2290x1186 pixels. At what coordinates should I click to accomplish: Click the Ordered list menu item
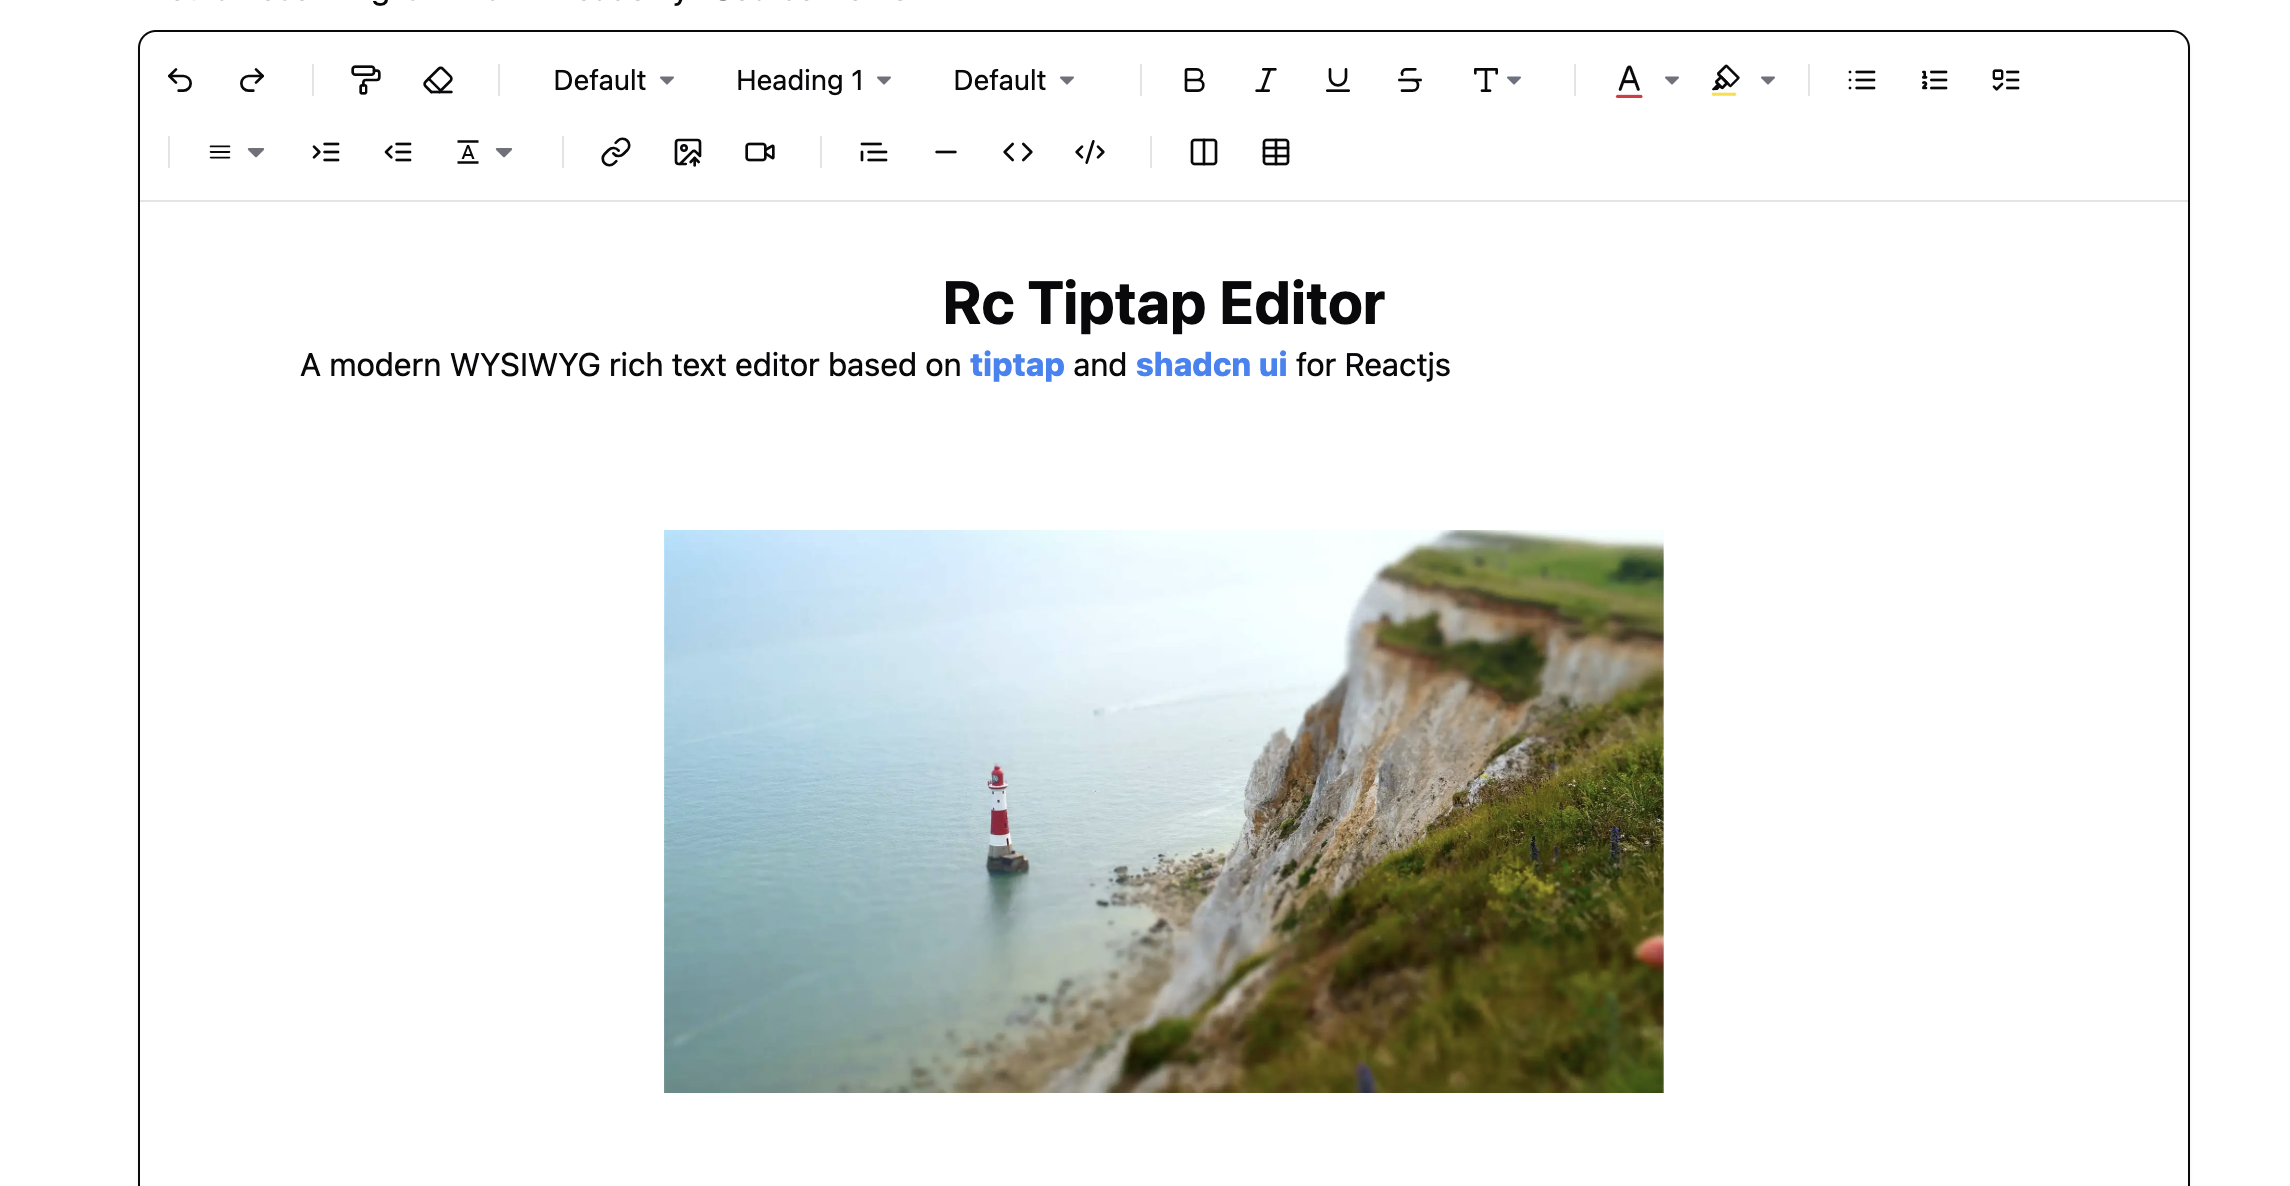pyautogui.click(x=1936, y=80)
